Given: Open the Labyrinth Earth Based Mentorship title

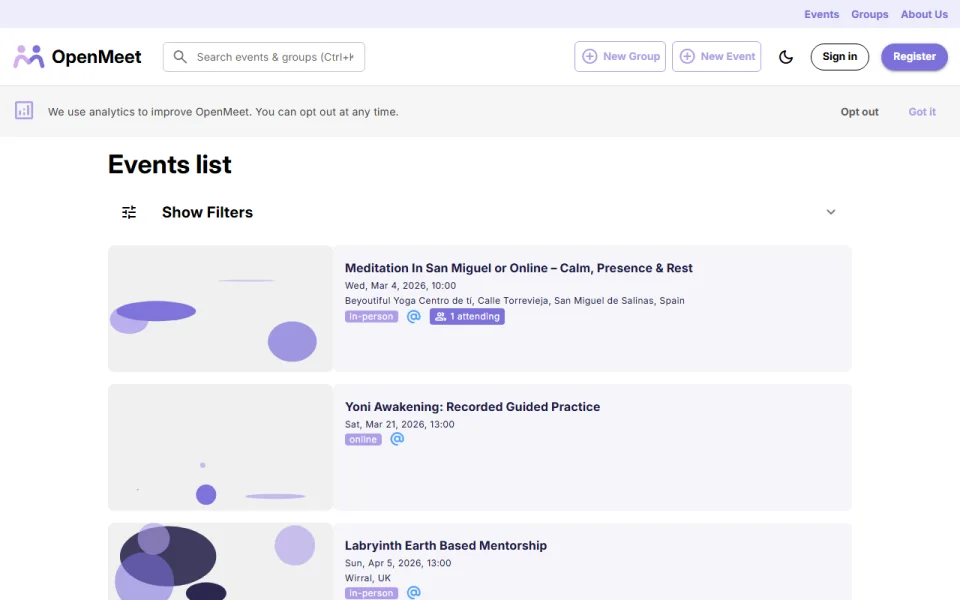Looking at the screenshot, I should 446,546.
